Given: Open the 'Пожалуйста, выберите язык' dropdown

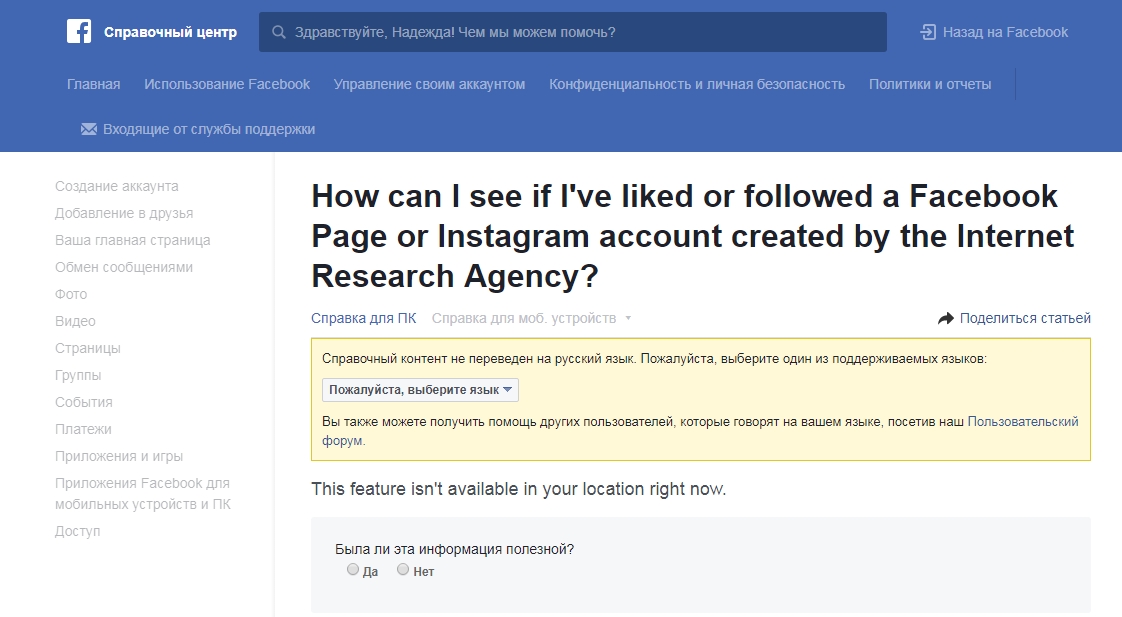Looking at the screenshot, I should pyautogui.click(x=420, y=390).
